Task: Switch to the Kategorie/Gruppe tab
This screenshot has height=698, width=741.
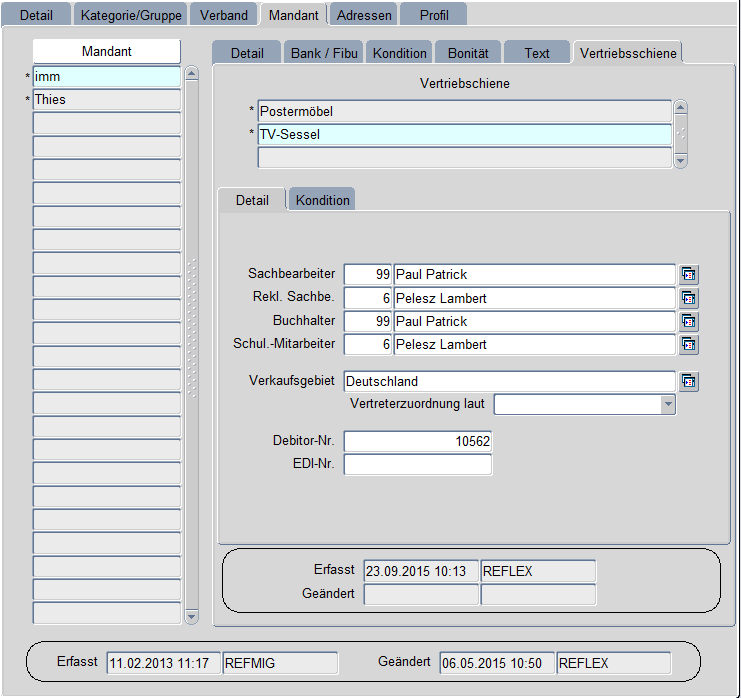Action: (x=132, y=15)
